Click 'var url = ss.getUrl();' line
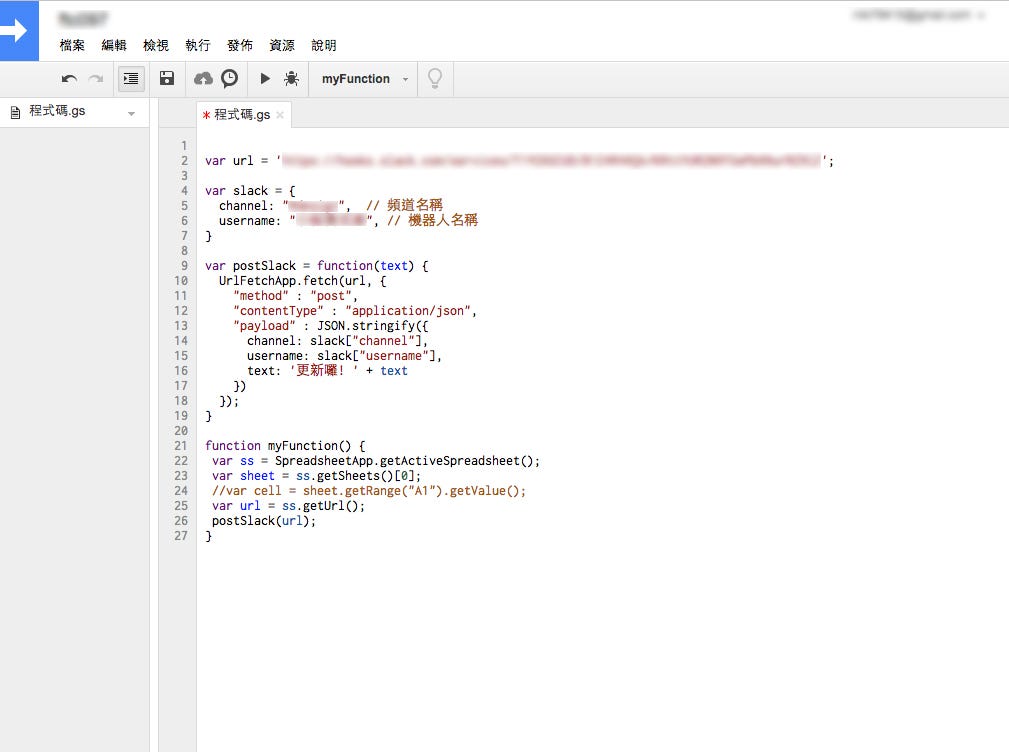The height and width of the screenshot is (752, 1009). point(288,506)
